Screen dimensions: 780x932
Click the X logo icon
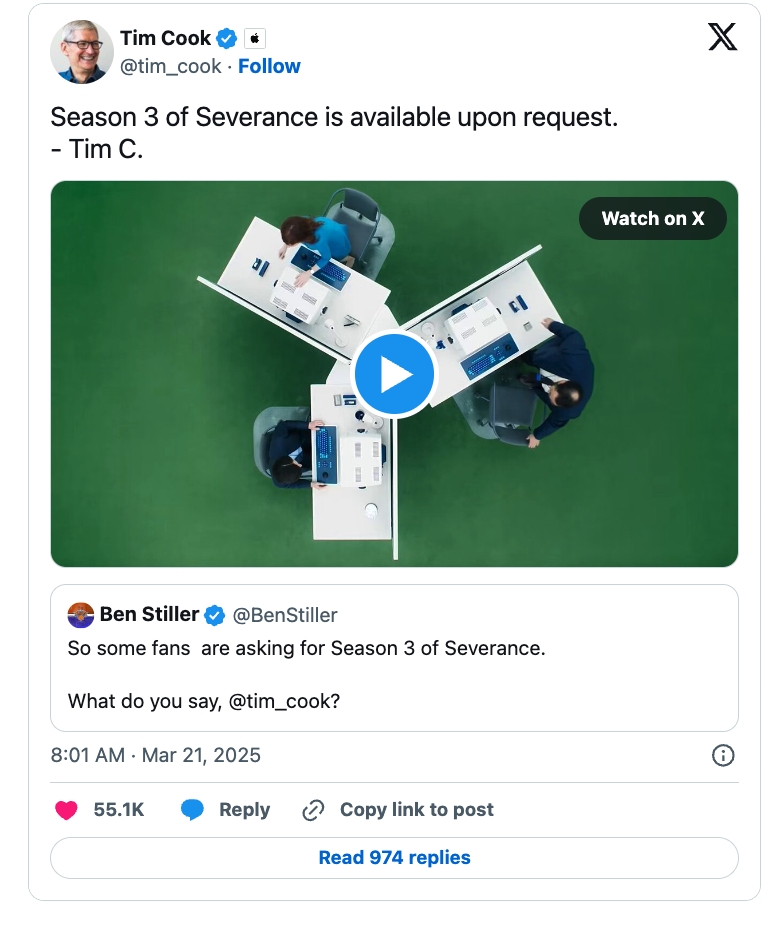[x=722, y=37]
